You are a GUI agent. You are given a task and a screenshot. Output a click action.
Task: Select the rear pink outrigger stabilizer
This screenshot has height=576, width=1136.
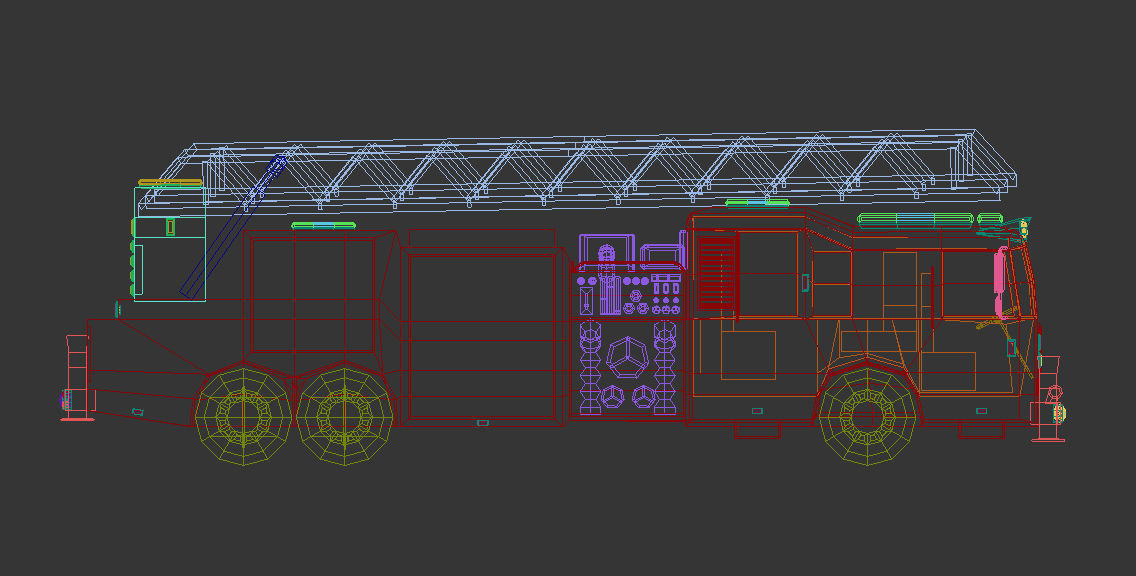(77, 377)
